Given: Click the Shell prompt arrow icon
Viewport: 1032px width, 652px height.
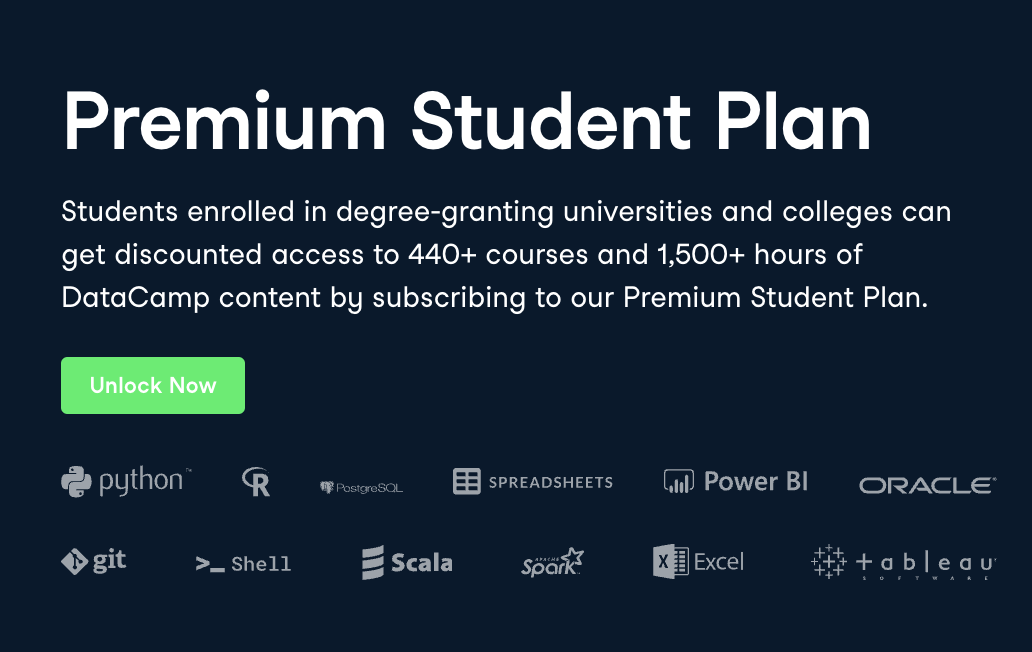Looking at the screenshot, I should (x=209, y=564).
